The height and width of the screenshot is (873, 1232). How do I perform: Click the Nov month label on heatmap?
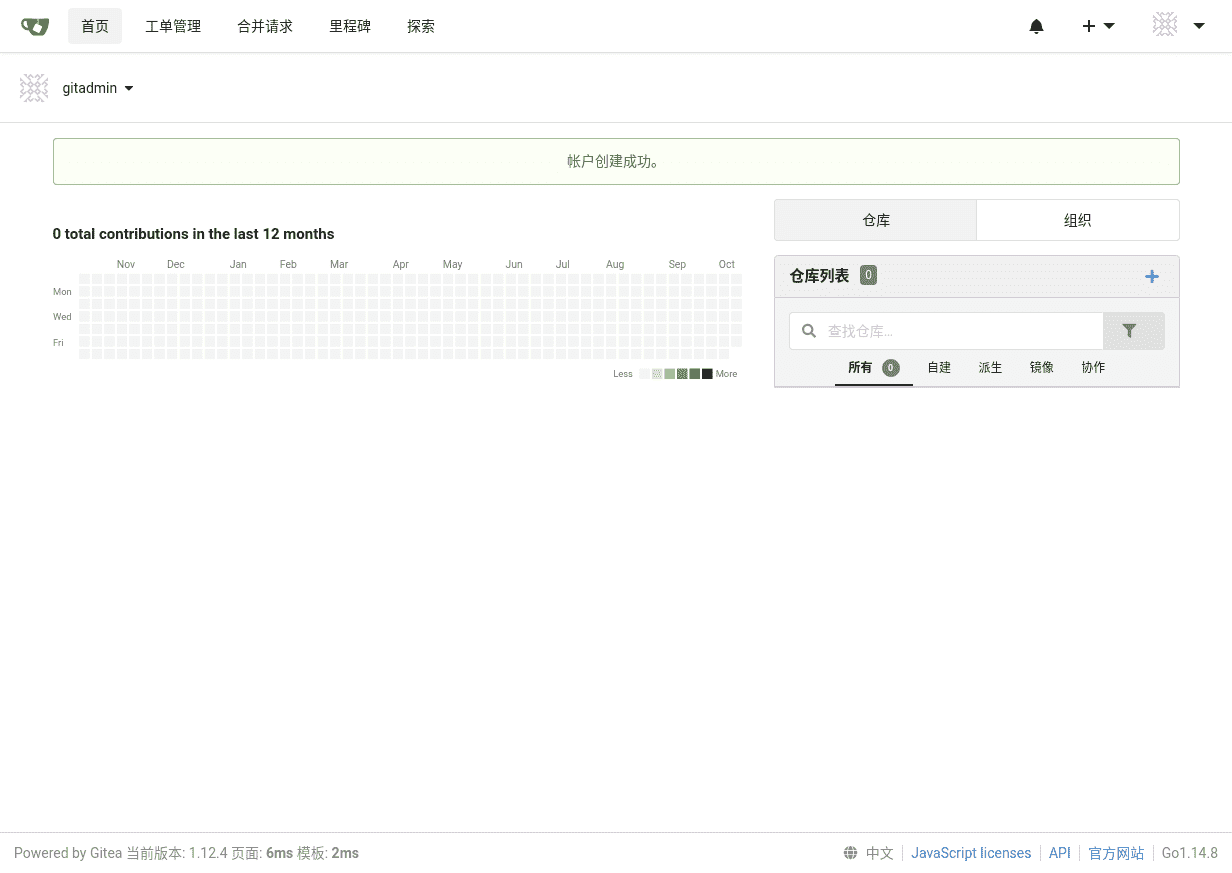click(x=126, y=264)
